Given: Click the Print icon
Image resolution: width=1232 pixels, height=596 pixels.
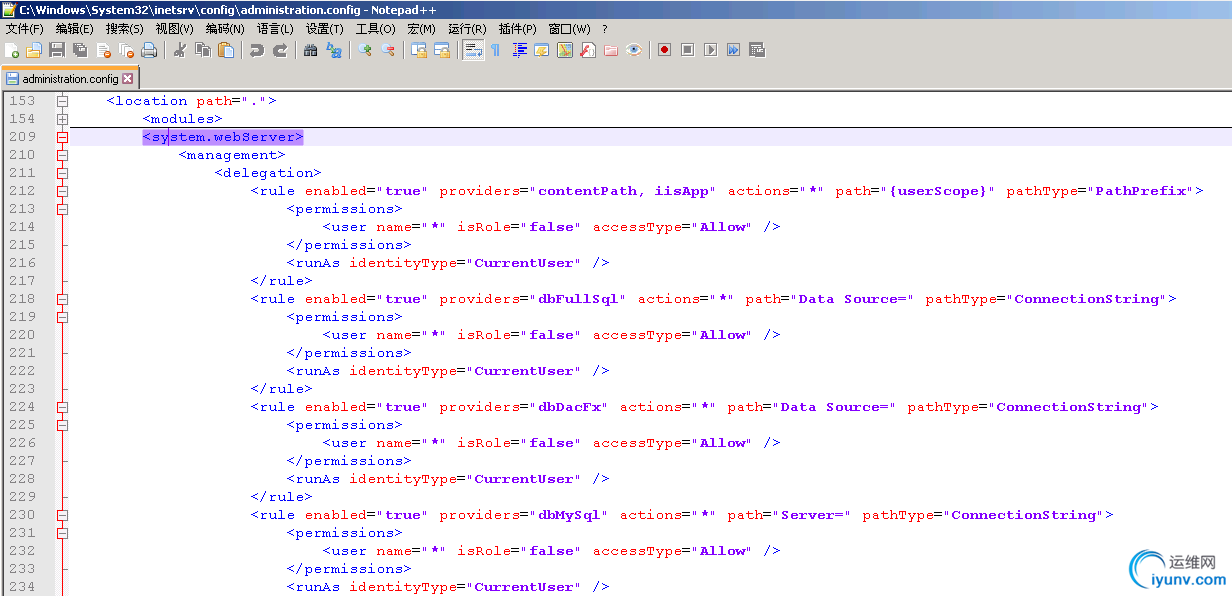Looking at the screenshot, I should pyautogui.click(x=149, y=50).
